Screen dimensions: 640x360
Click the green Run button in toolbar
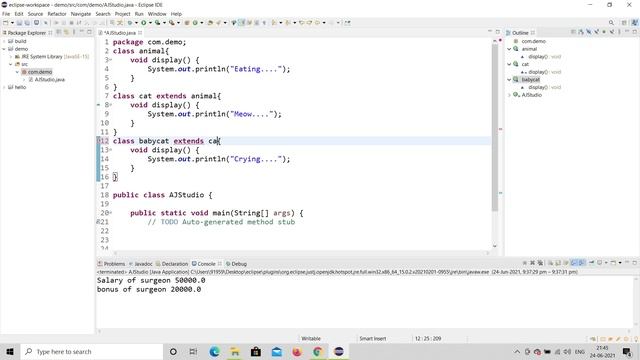pyautogui.click(x=144, y=23)
